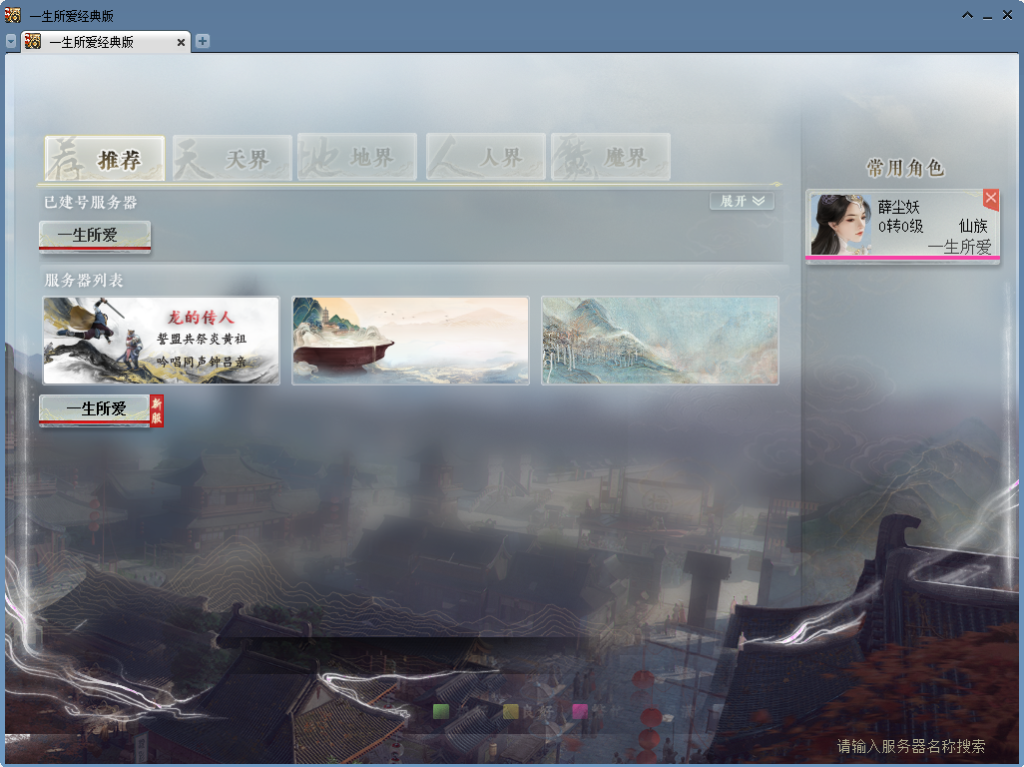This screenshot has width=1024, height=767.
Task: Open a new tab with the plus icon
Action: tap(202, 41)
